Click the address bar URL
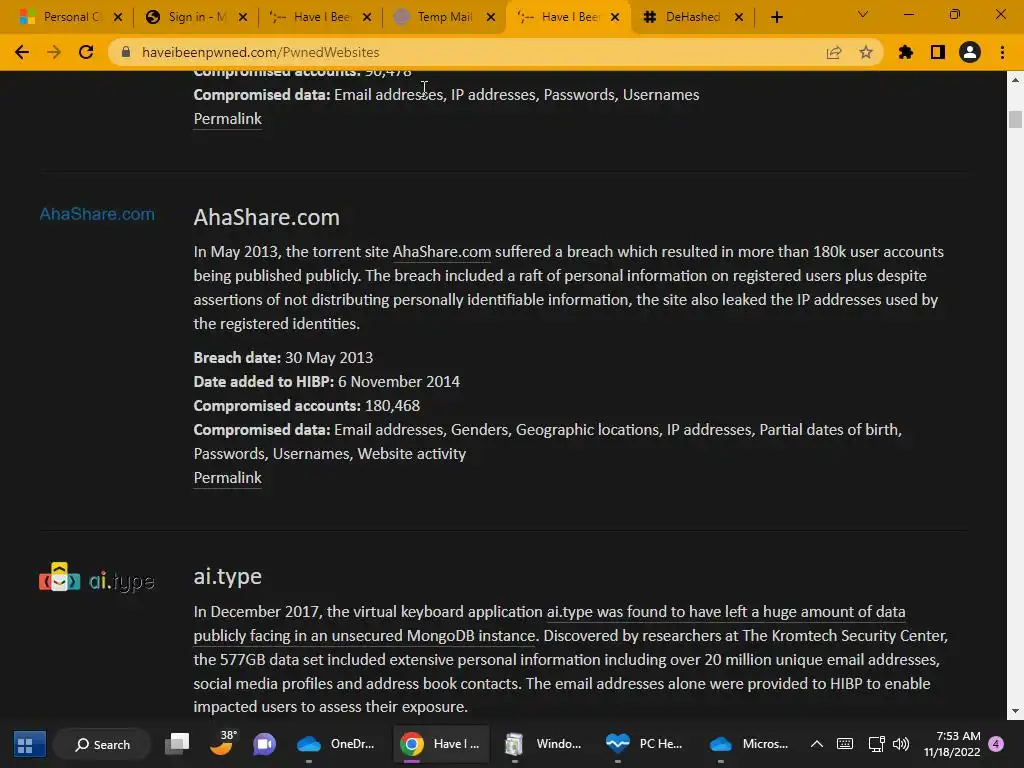 pyautogui.click(x=261, y=52)
